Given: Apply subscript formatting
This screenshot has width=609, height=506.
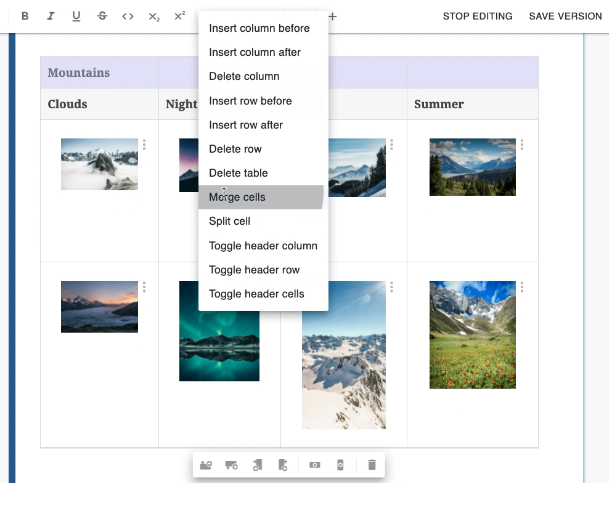Looking at the screenshot, I should click(154, 16).
